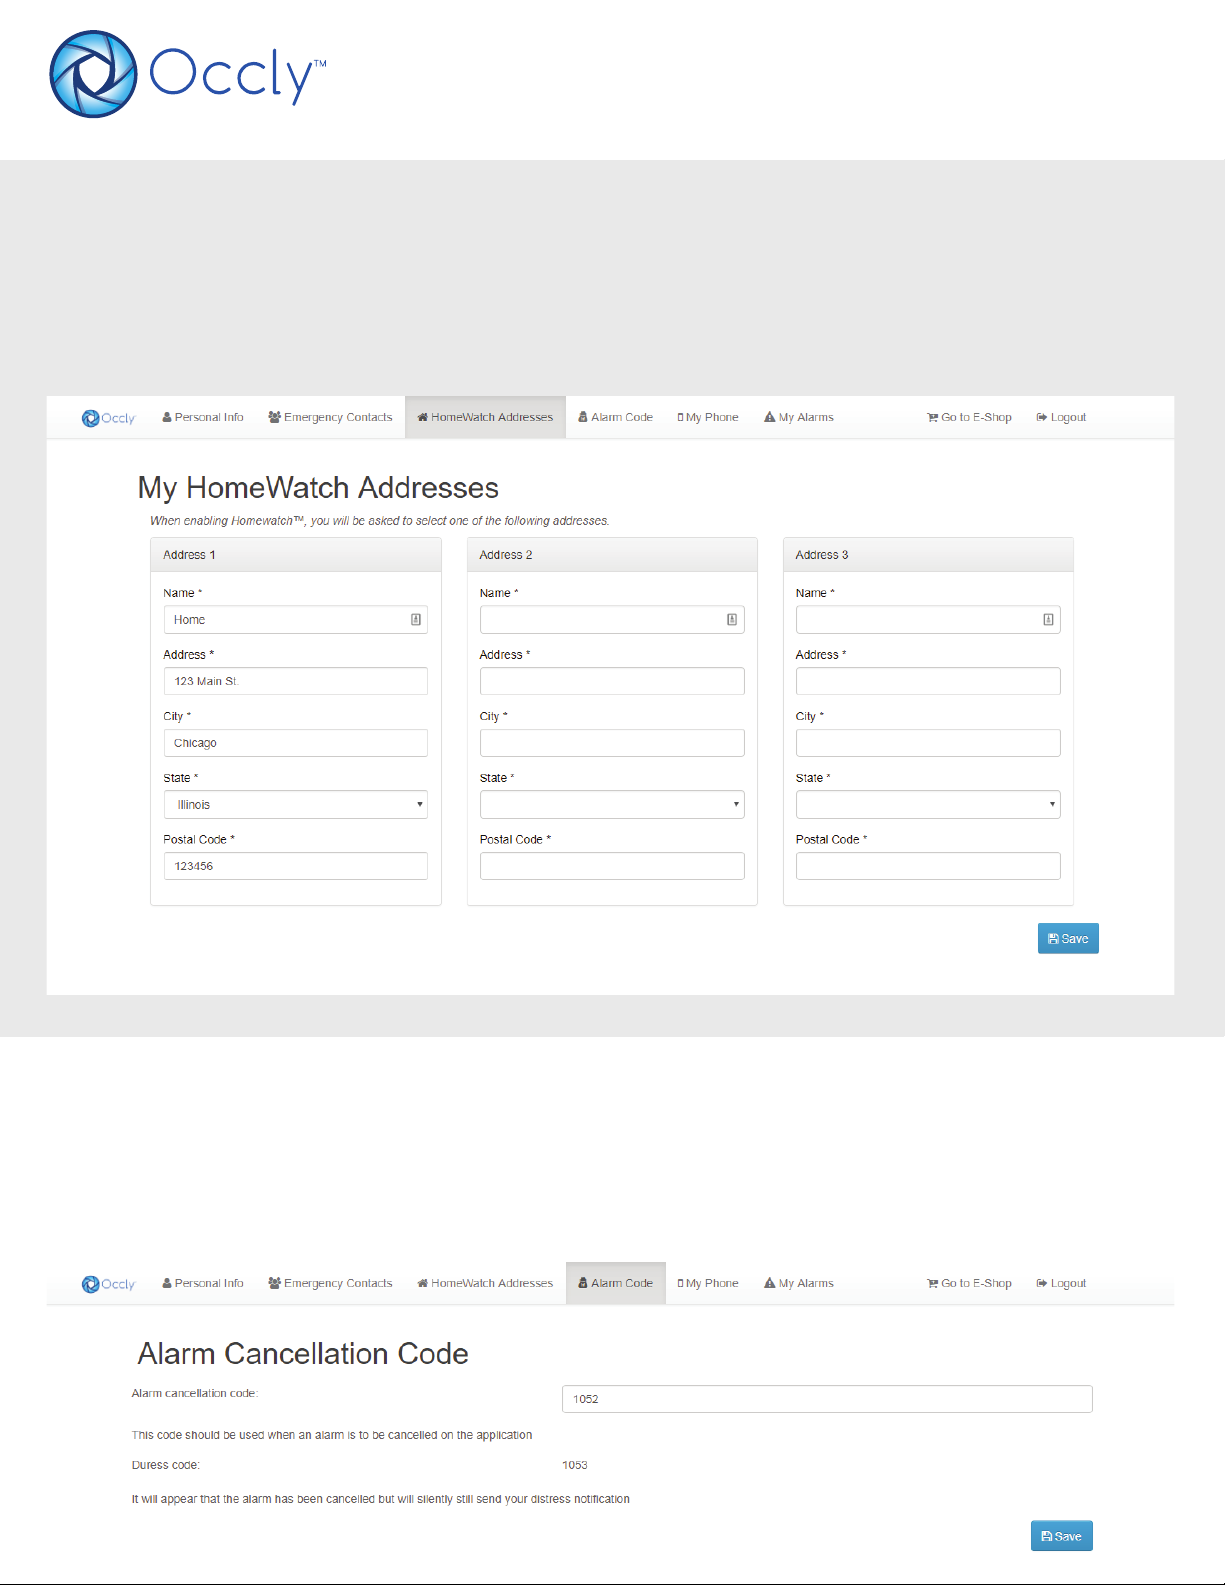Open Address 1 State dropdown showing Illinois
The height and width of the screenshot is (1585, 1225).
pos(296,805)
